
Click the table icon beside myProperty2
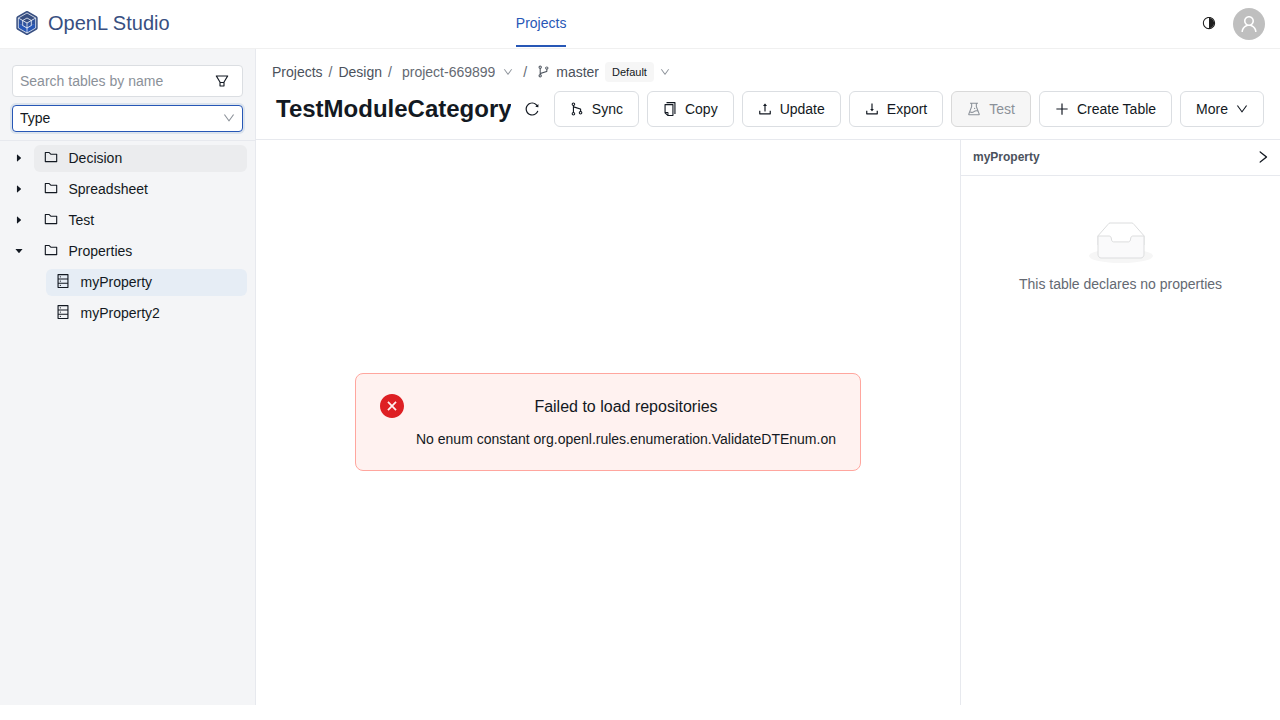(63, 313)
